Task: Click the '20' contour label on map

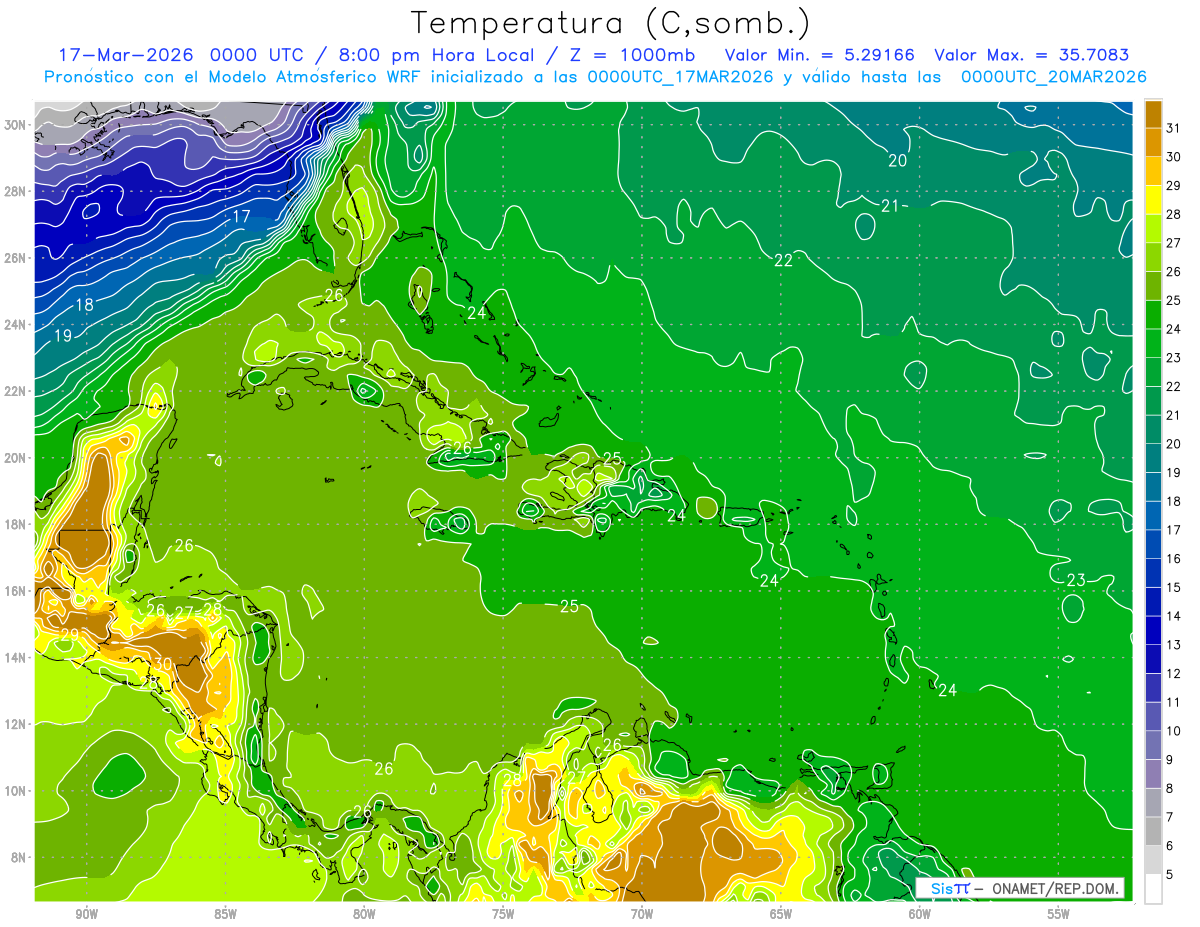Action: pyautogui.click(x=897, y=160)
